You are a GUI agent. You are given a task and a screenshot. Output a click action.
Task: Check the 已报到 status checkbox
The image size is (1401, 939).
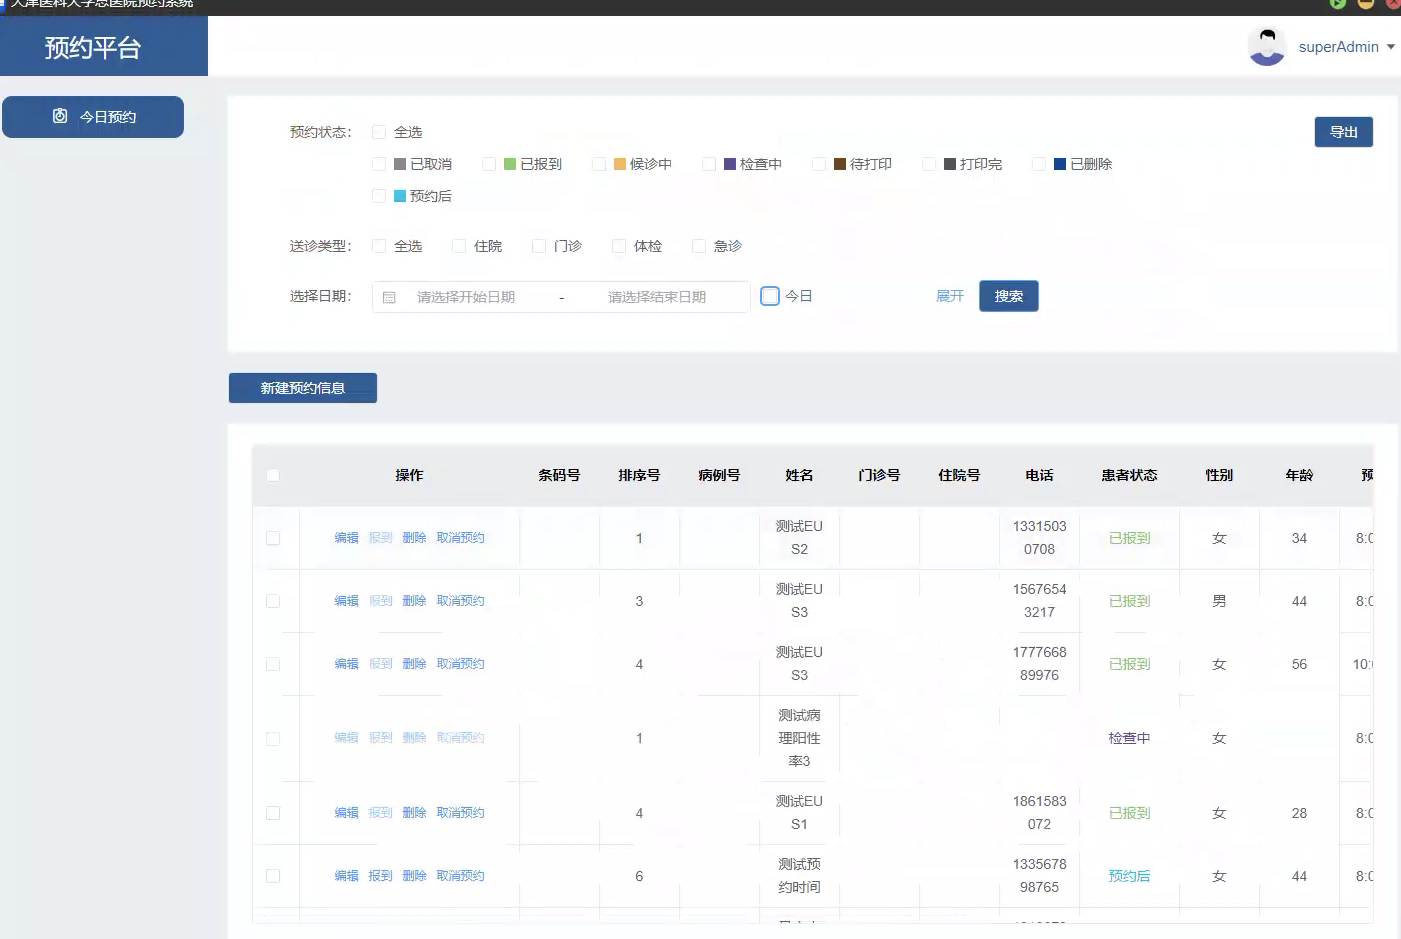point(489,164)
